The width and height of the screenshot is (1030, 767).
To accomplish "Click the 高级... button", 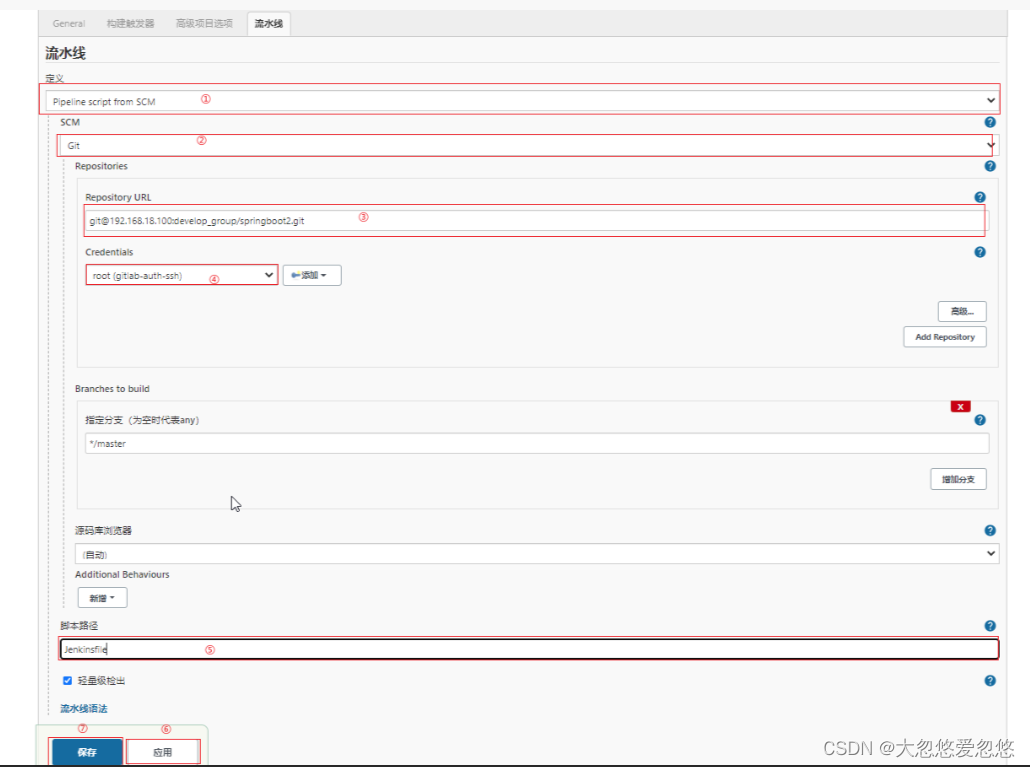I will point(962,311).
